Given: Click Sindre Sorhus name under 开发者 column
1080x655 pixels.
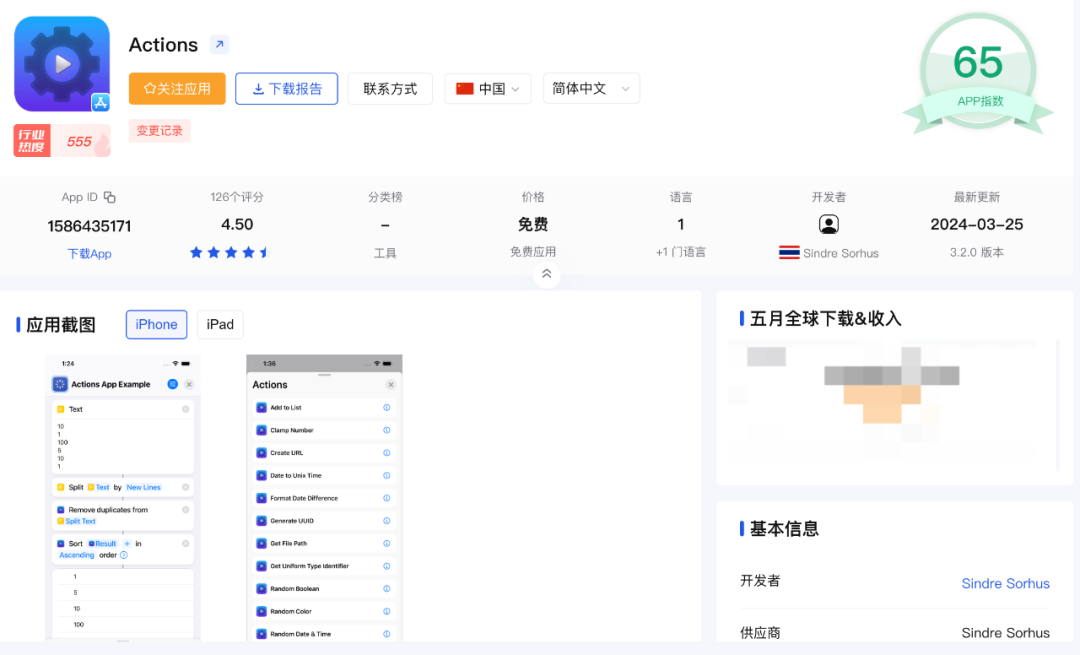Looking at the screenshot, I should [840, 253].
